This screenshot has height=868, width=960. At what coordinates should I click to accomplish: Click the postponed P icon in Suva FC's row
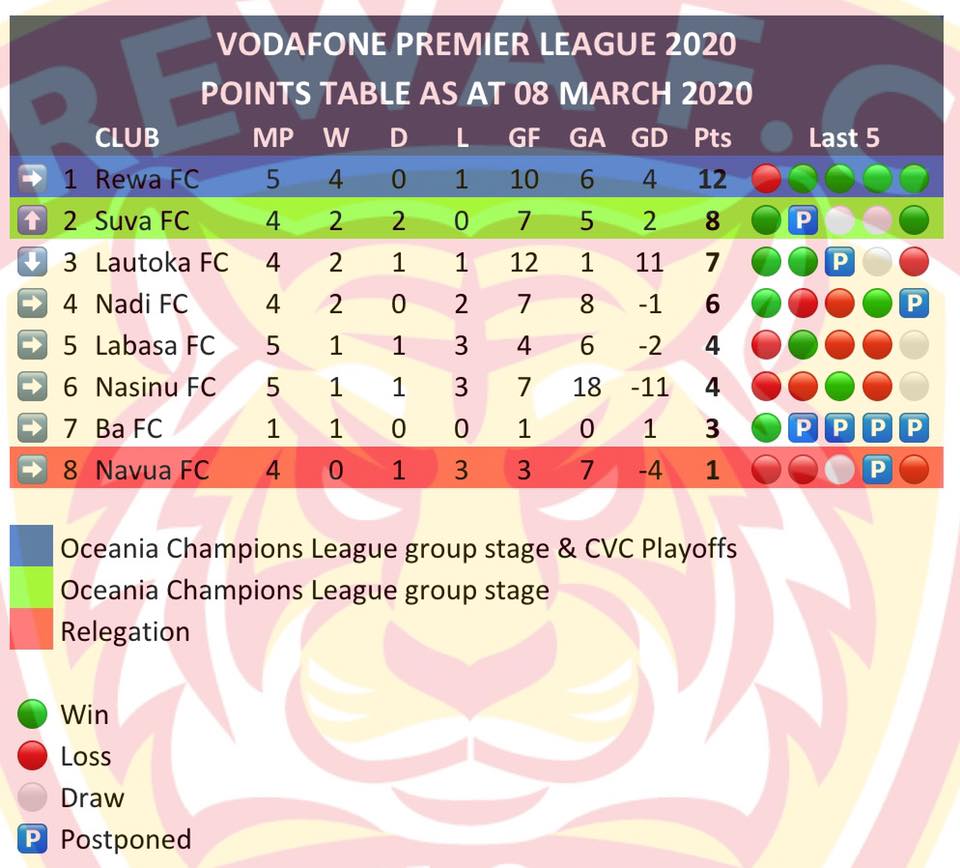click(803, 220)
